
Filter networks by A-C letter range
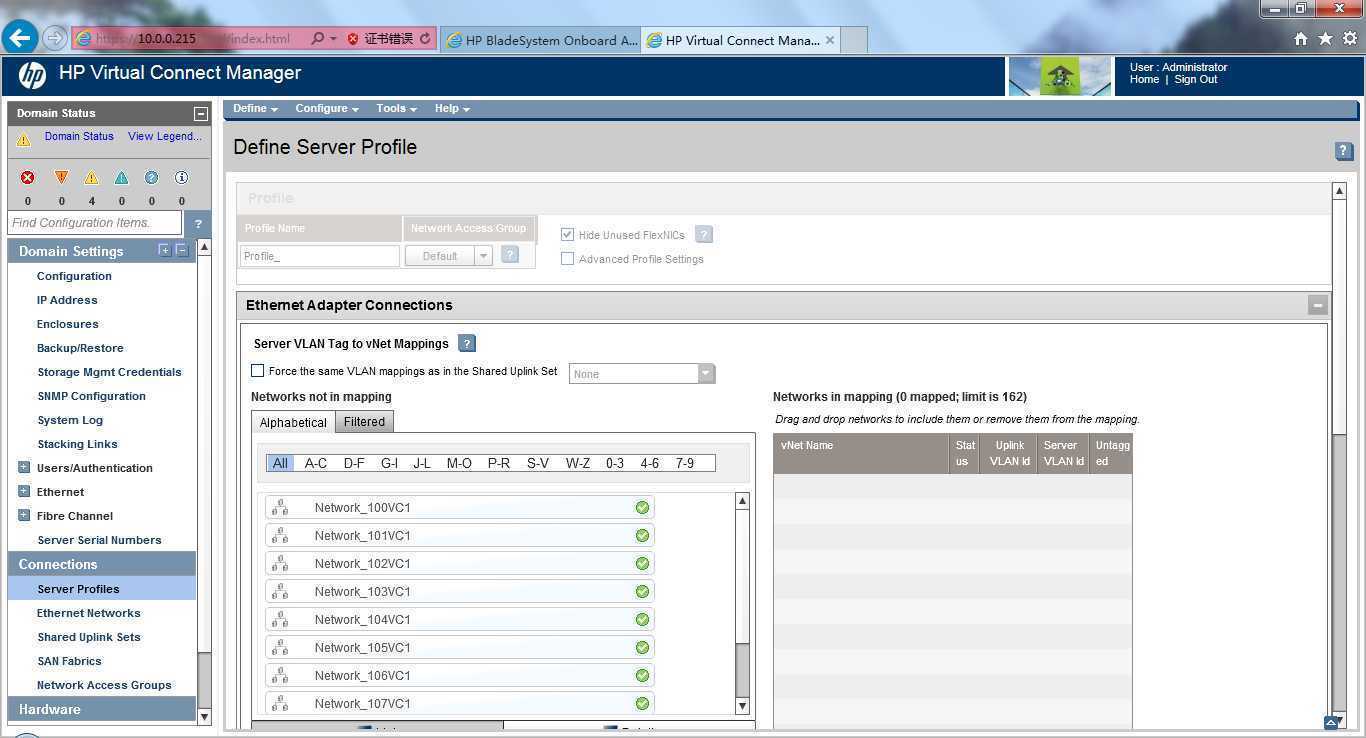click(316, 463)
